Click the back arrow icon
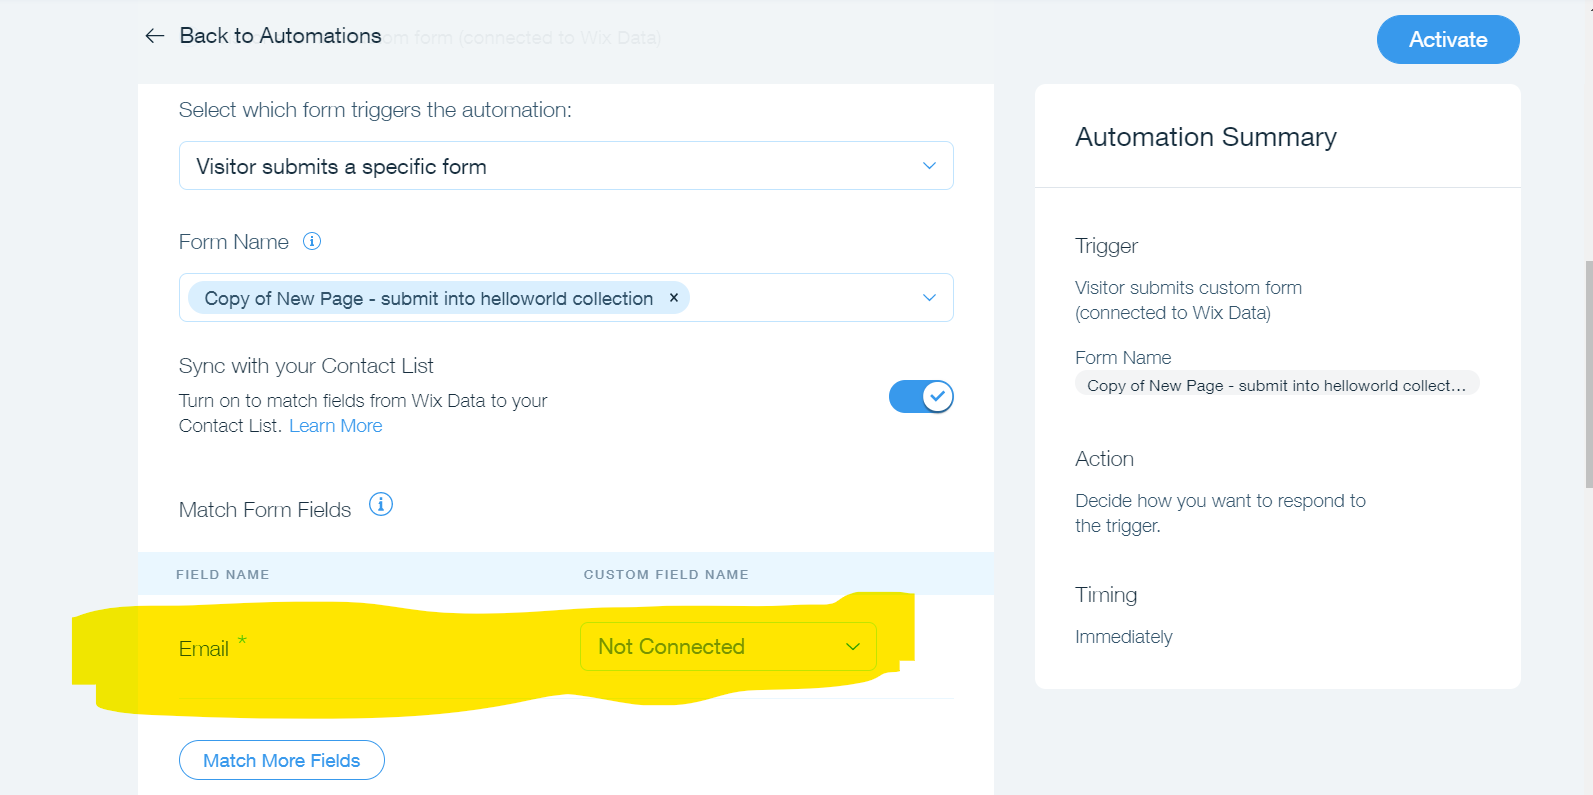The image size is (1593, 795). (154, 36)
